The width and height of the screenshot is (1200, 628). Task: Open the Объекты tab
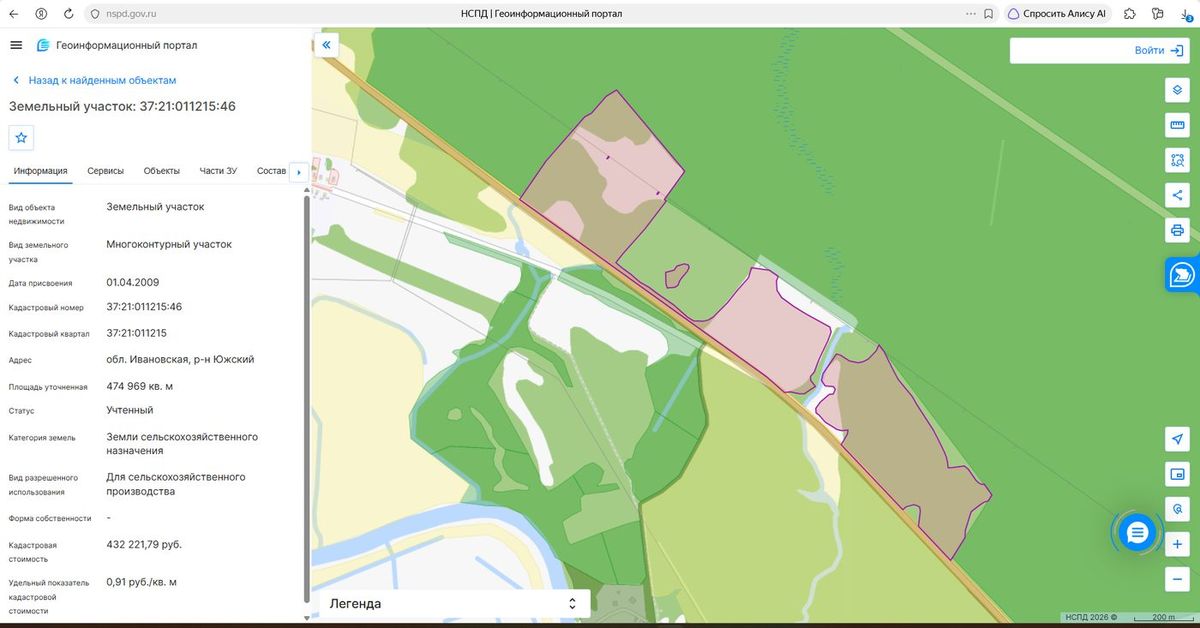162,171
